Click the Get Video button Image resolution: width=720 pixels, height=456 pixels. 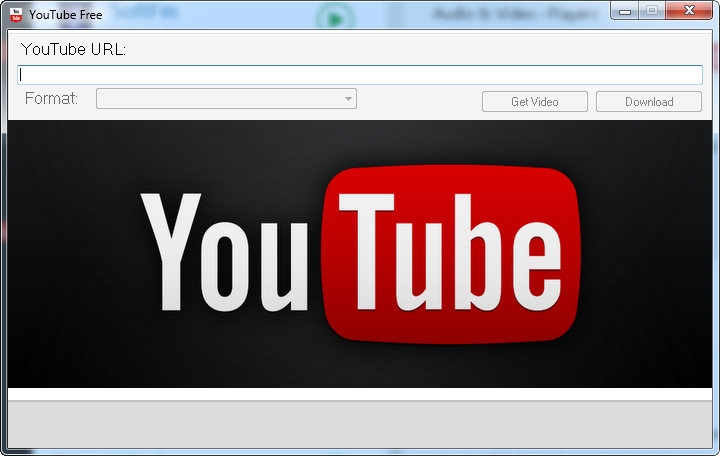(534, 101)
